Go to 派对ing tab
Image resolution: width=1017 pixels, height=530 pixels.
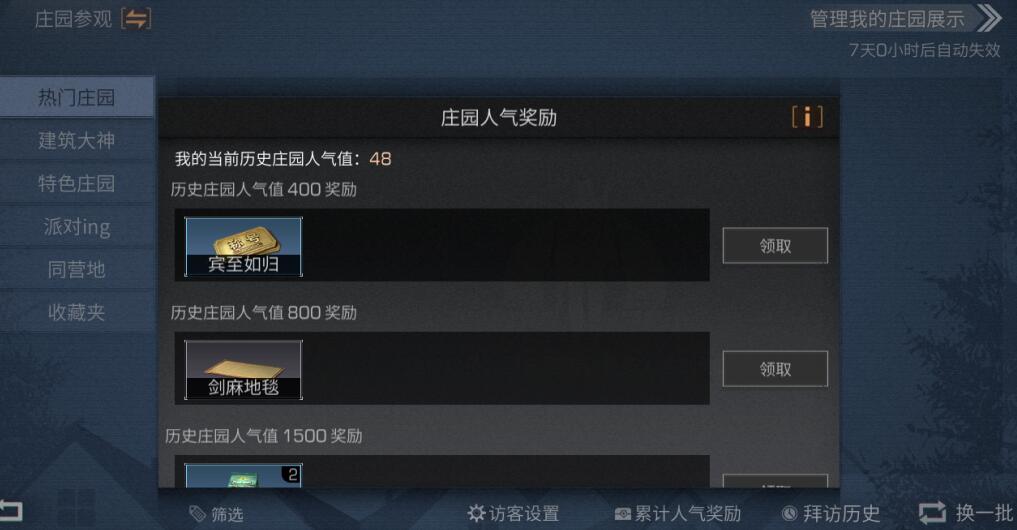[77, 226]
